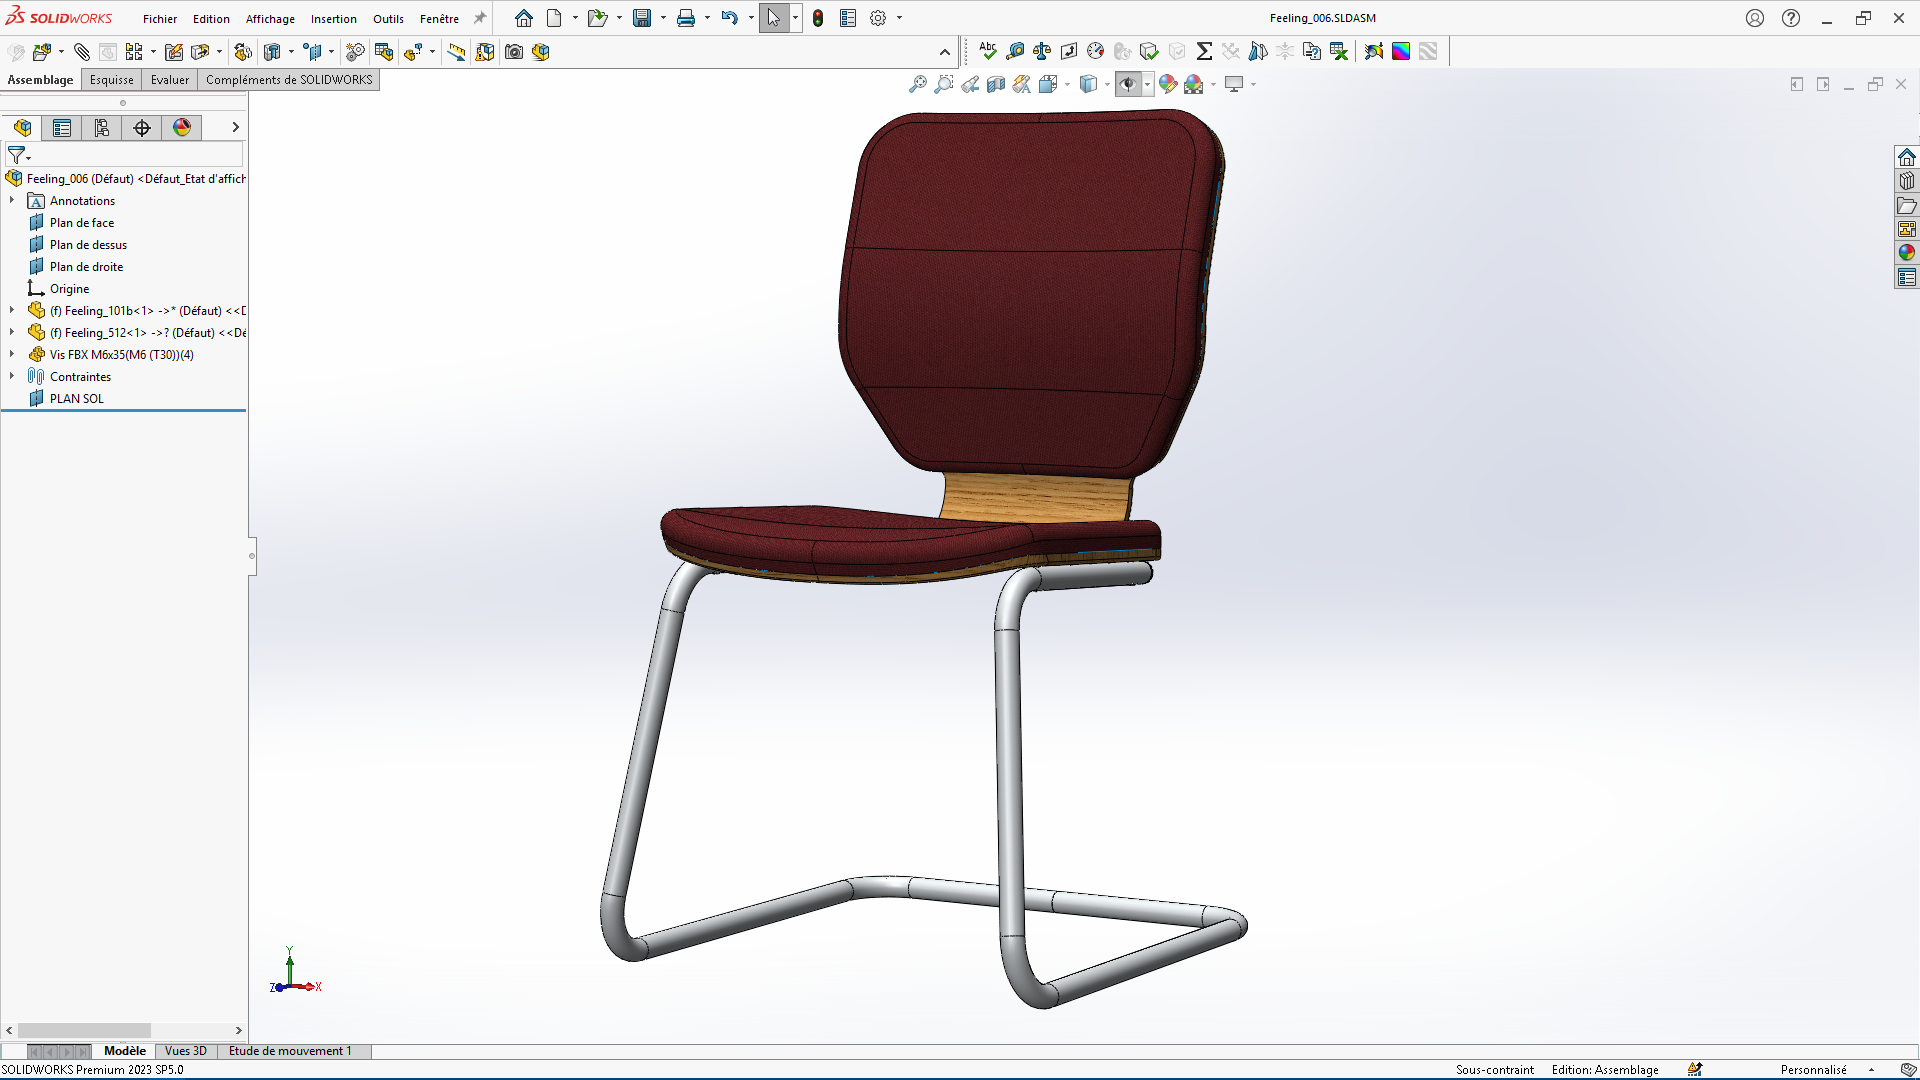
Task: Switch to the DisplayManager color ball tab
Action: point(182,128)
